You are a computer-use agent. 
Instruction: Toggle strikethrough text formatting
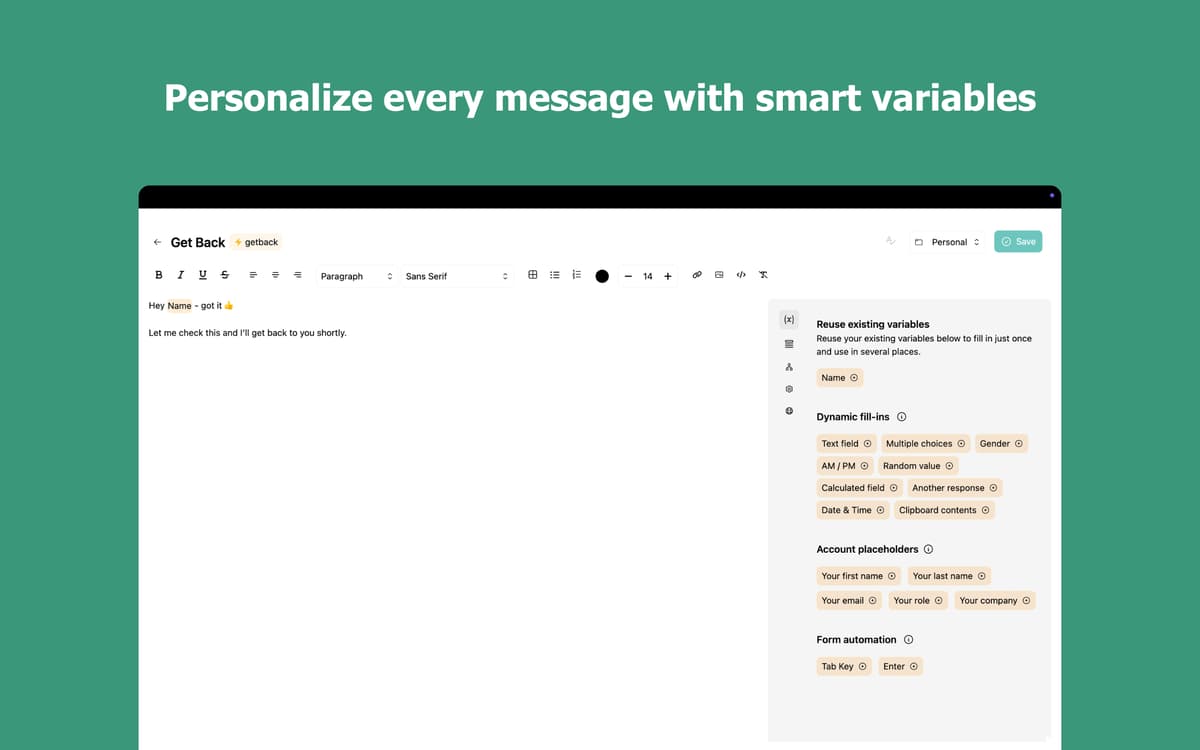[x=224, y=275]
